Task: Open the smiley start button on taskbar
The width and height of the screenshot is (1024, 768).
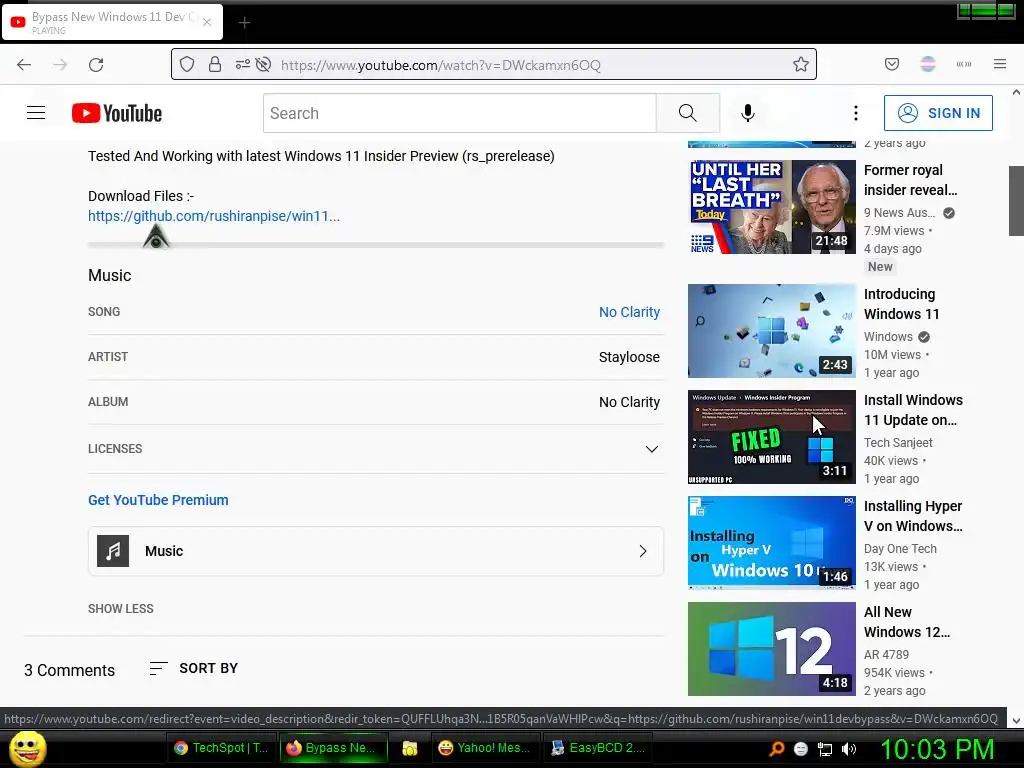Action: (x=27, y=748)
